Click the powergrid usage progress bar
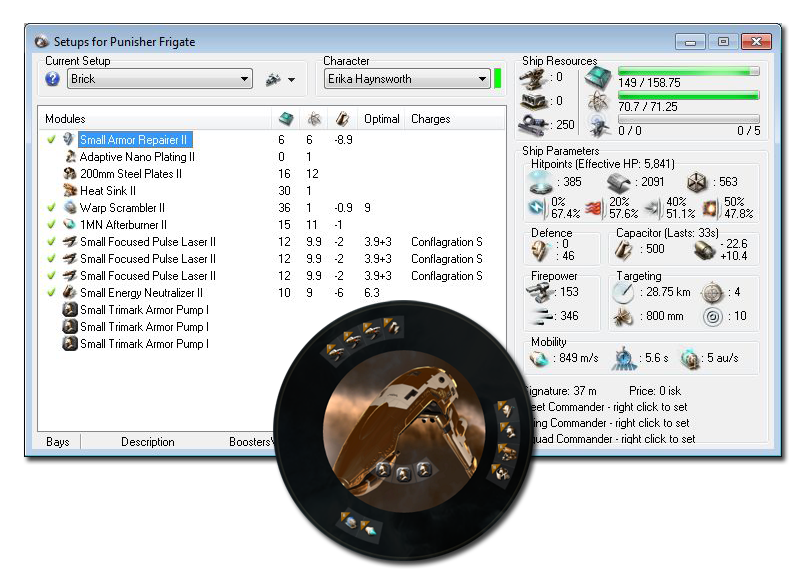This screenshot has height=576, width=804. pos(688,95)
